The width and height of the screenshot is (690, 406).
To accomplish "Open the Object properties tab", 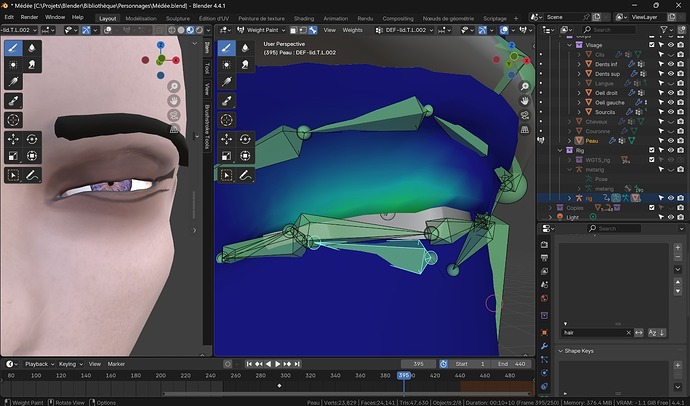I will point(545,333).
